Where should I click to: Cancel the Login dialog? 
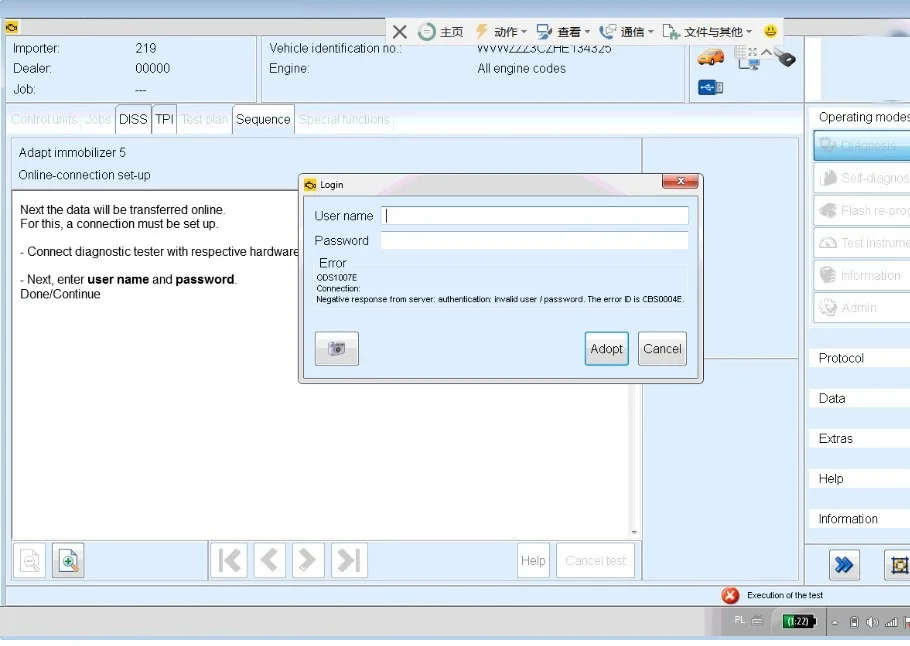[x=662, y=348]
